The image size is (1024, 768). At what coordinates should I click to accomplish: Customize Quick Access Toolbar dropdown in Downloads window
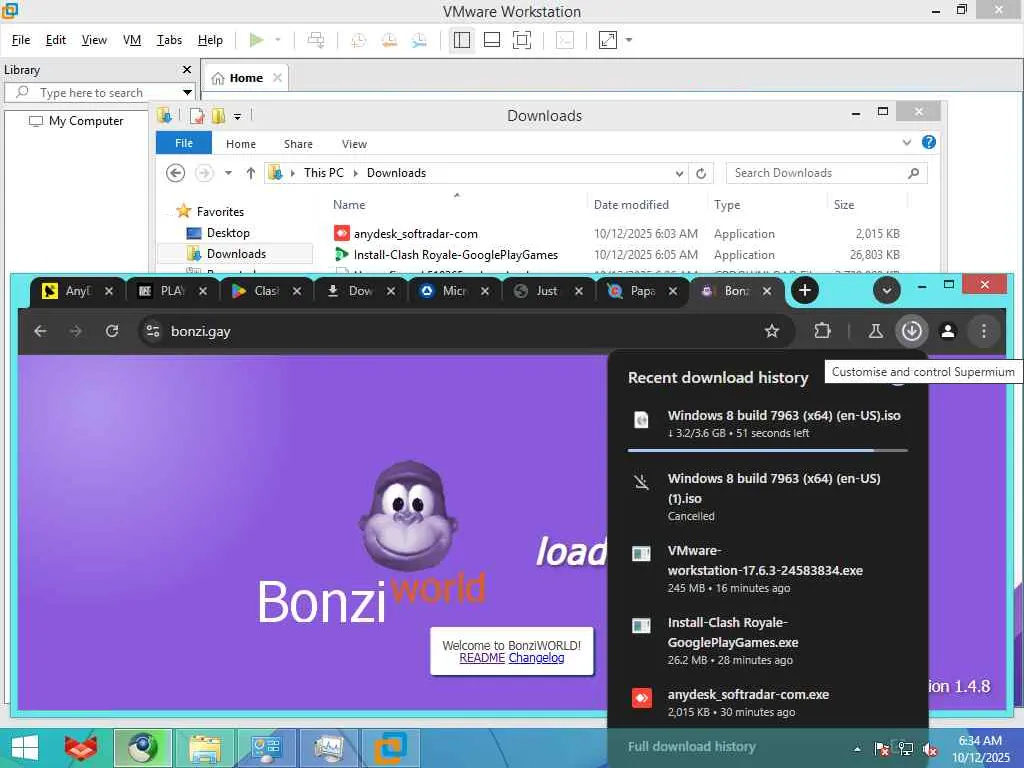238,116
